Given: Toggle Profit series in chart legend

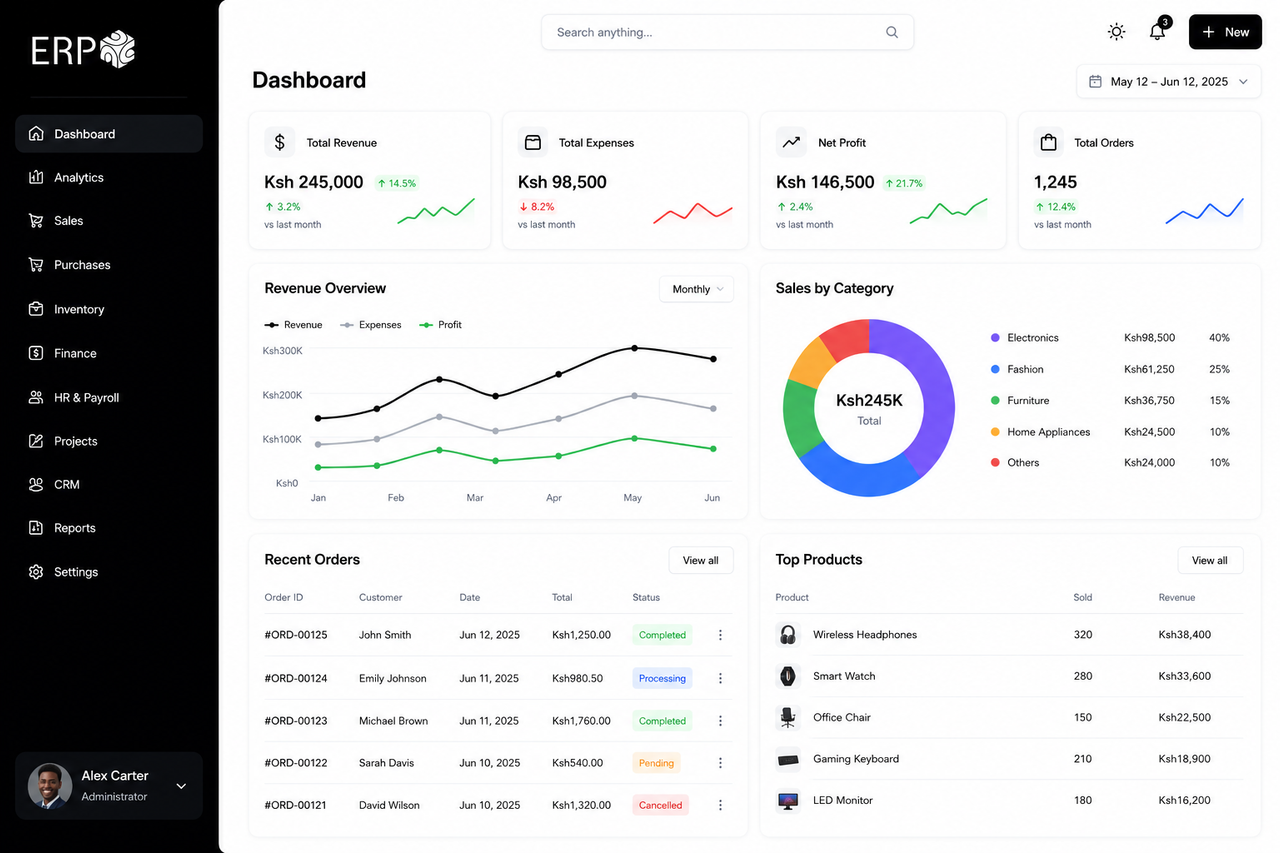Looking at the screenshot, I should click(x=440, y=325).
